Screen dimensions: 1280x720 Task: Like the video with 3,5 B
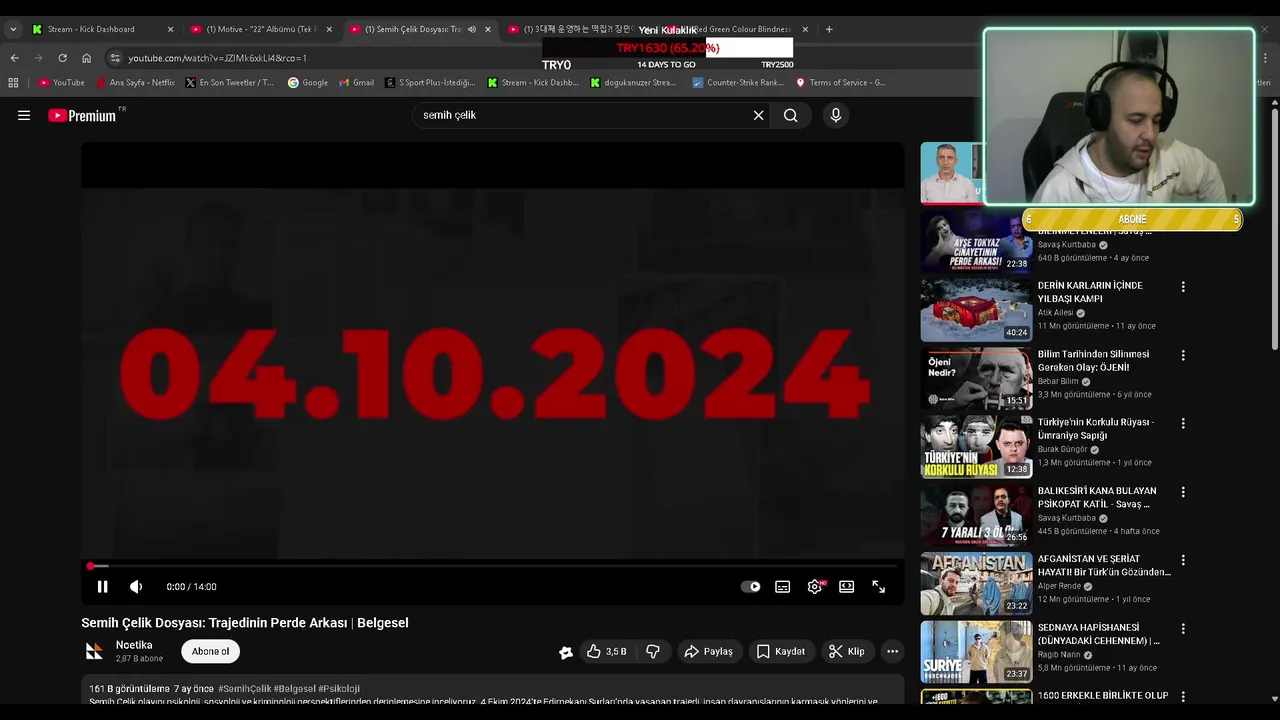(x=607, y=651)
